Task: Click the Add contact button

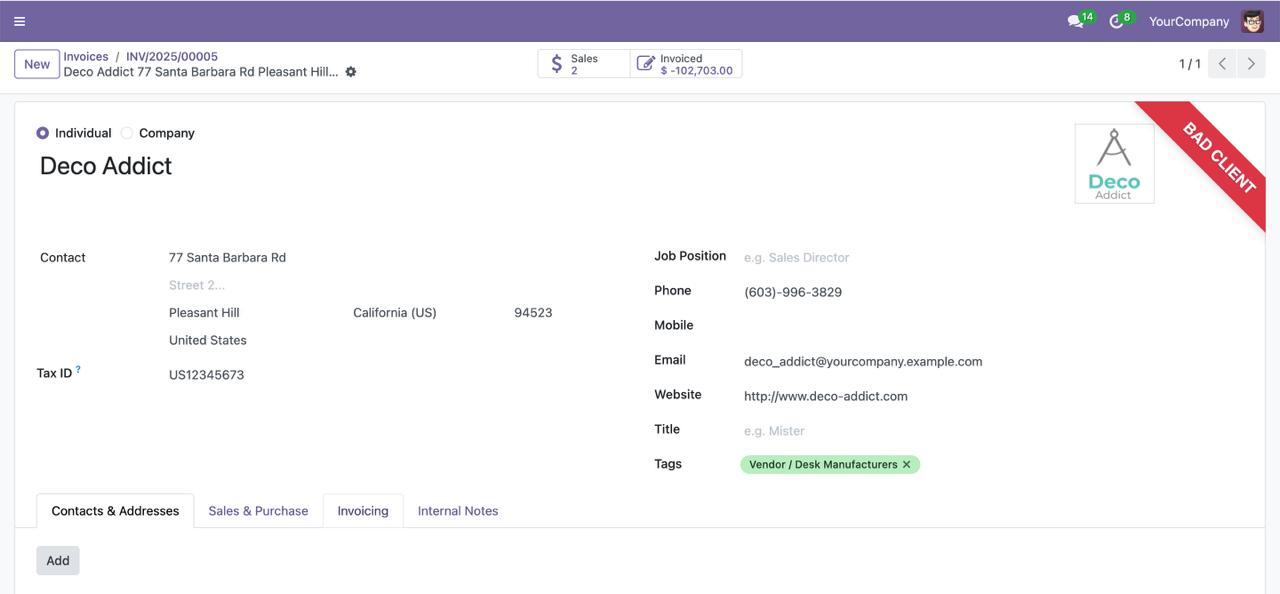Action: pyautogui.click(x=58, y=561)
